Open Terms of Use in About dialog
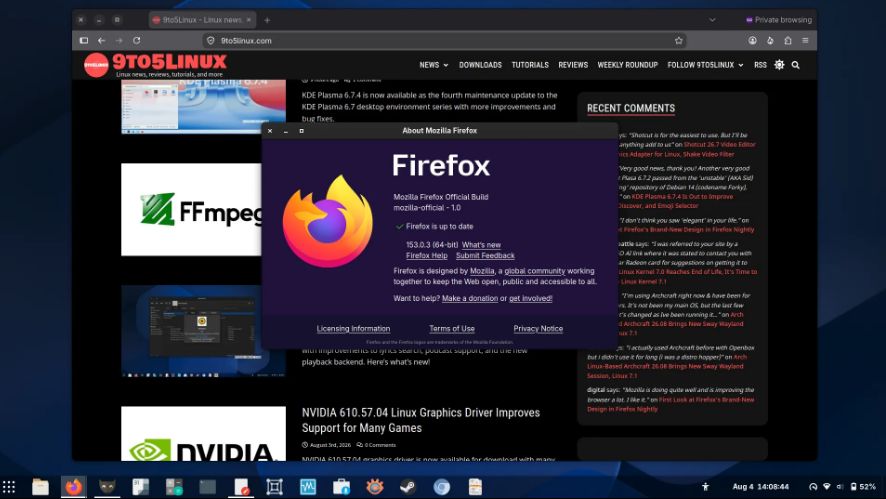The height and width of the screenshot is (499, 886). pyautogui.click(x=451, y=328)
